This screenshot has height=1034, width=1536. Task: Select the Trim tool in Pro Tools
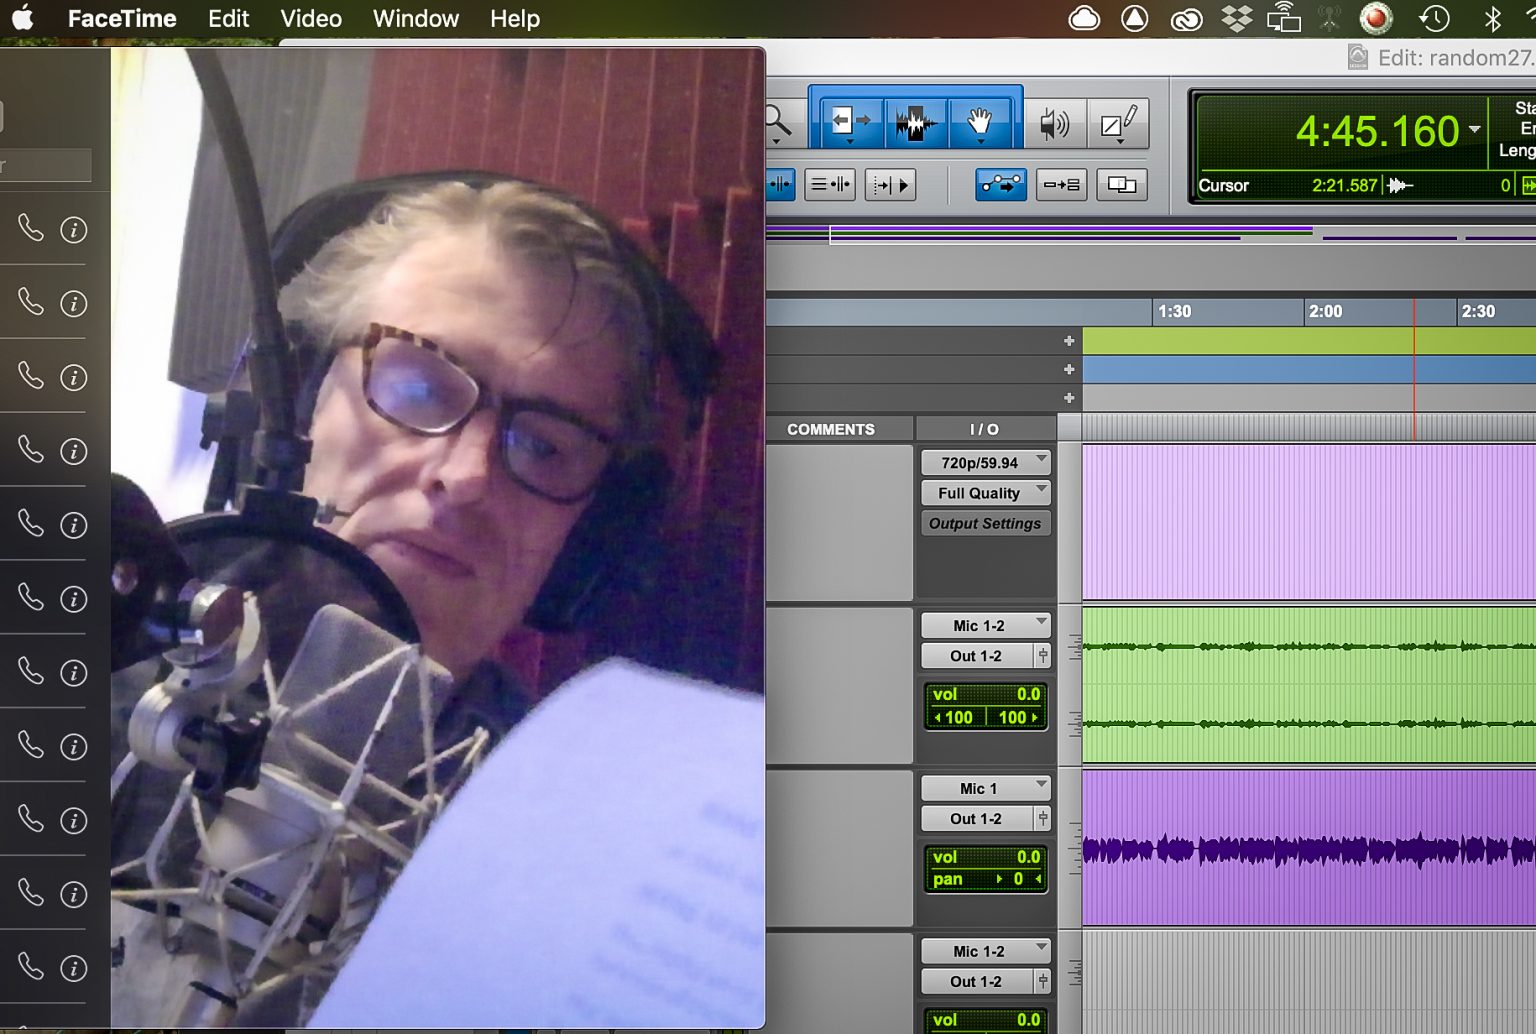(x=850, y=122)
